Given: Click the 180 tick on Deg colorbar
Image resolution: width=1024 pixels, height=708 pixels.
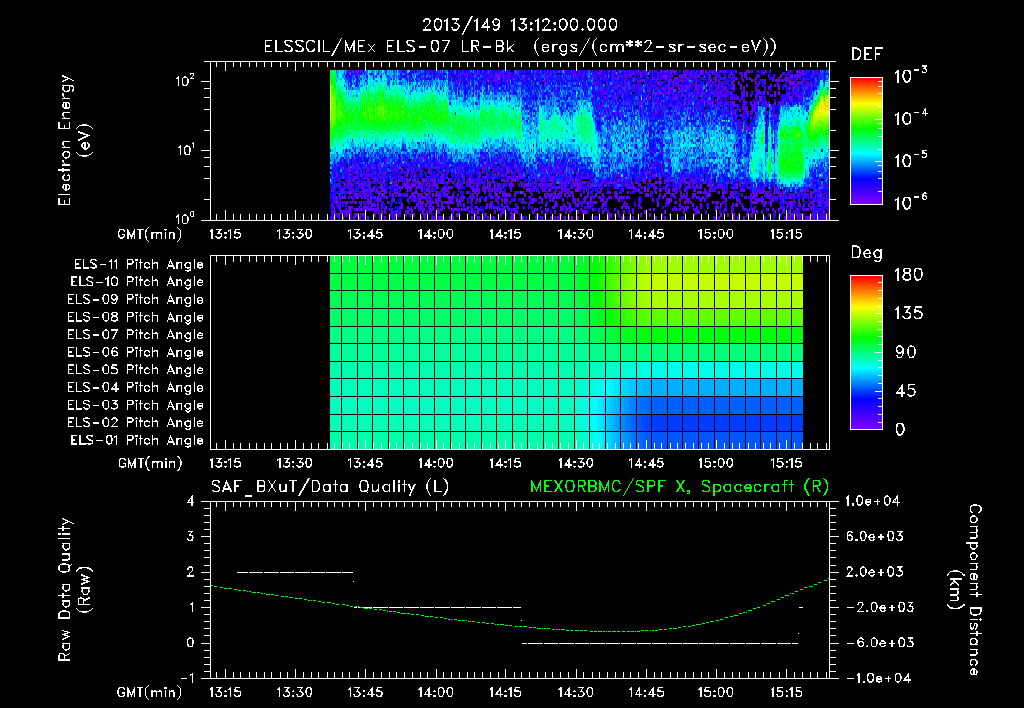Looking at the screenshot, I should coord(908,275).
